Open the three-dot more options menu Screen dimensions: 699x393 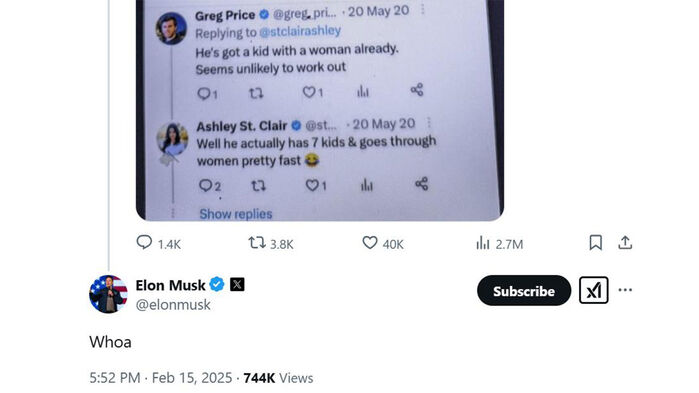pos(625,290)
